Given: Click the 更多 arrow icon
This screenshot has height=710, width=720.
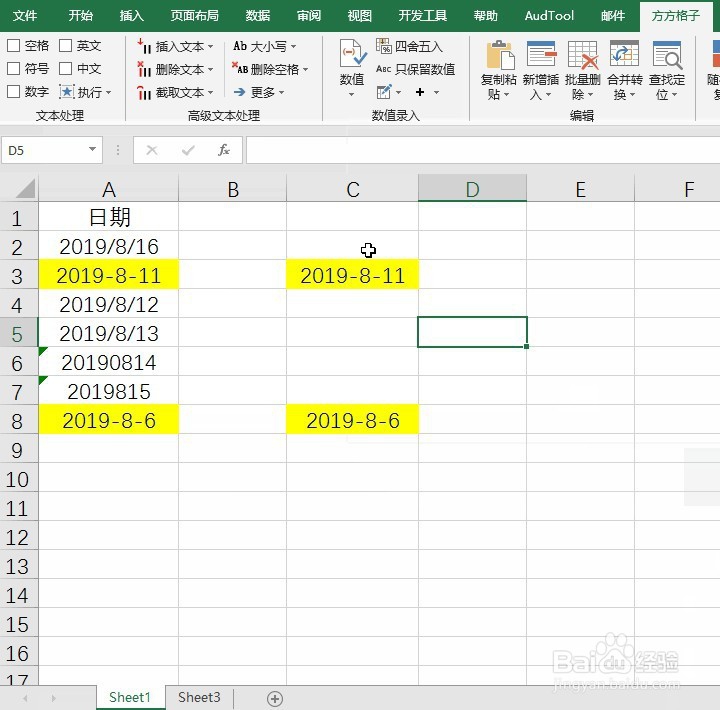Looking at the screenshot, I should [x=240, y=92].
